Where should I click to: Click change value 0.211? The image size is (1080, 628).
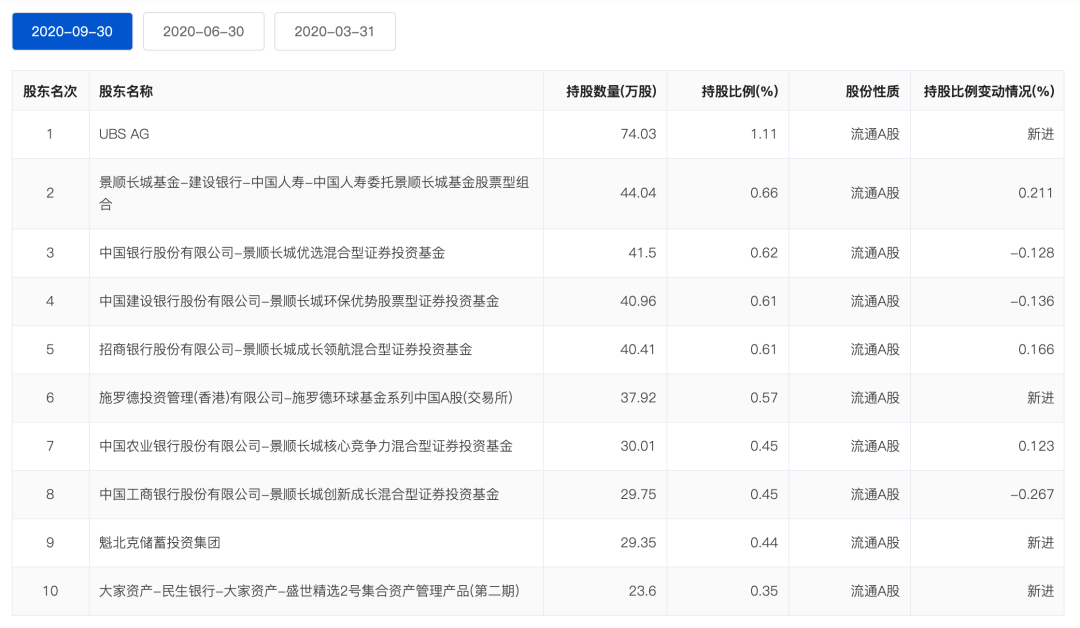click(1036, 193)
